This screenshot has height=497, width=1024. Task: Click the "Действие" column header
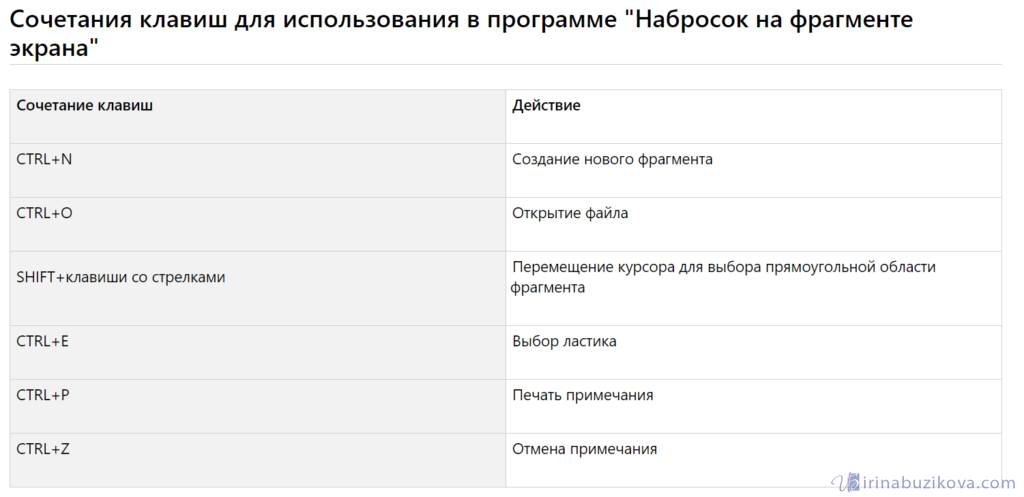click(547, 105)
